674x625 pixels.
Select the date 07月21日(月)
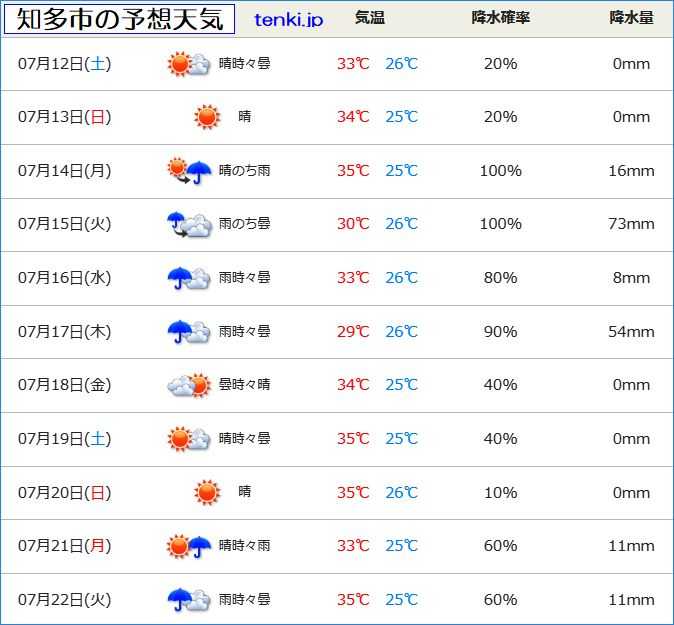pyautogui.click(x=64, y=546)
